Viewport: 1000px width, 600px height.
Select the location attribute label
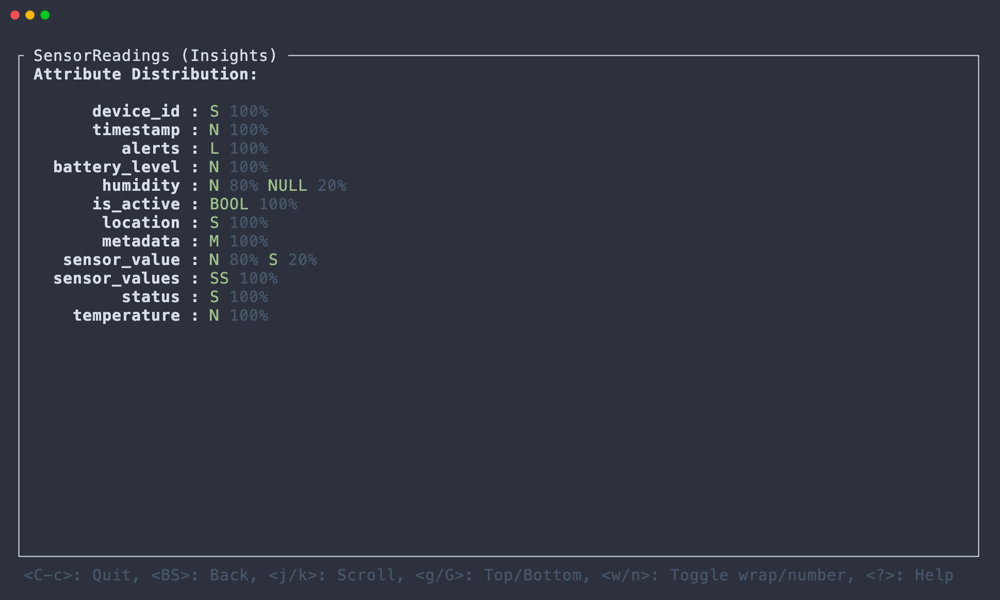(x=140, y=222)
